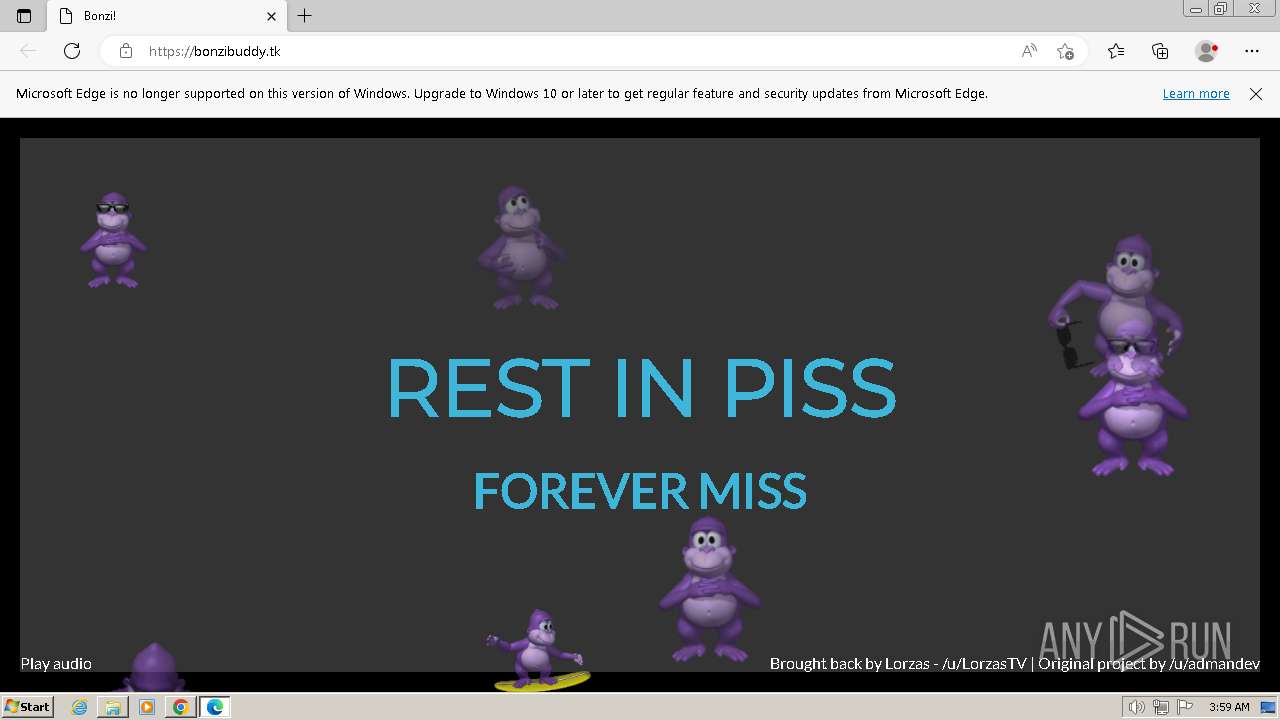Toggle Read aloud icon in address bar

point(1029,51)
